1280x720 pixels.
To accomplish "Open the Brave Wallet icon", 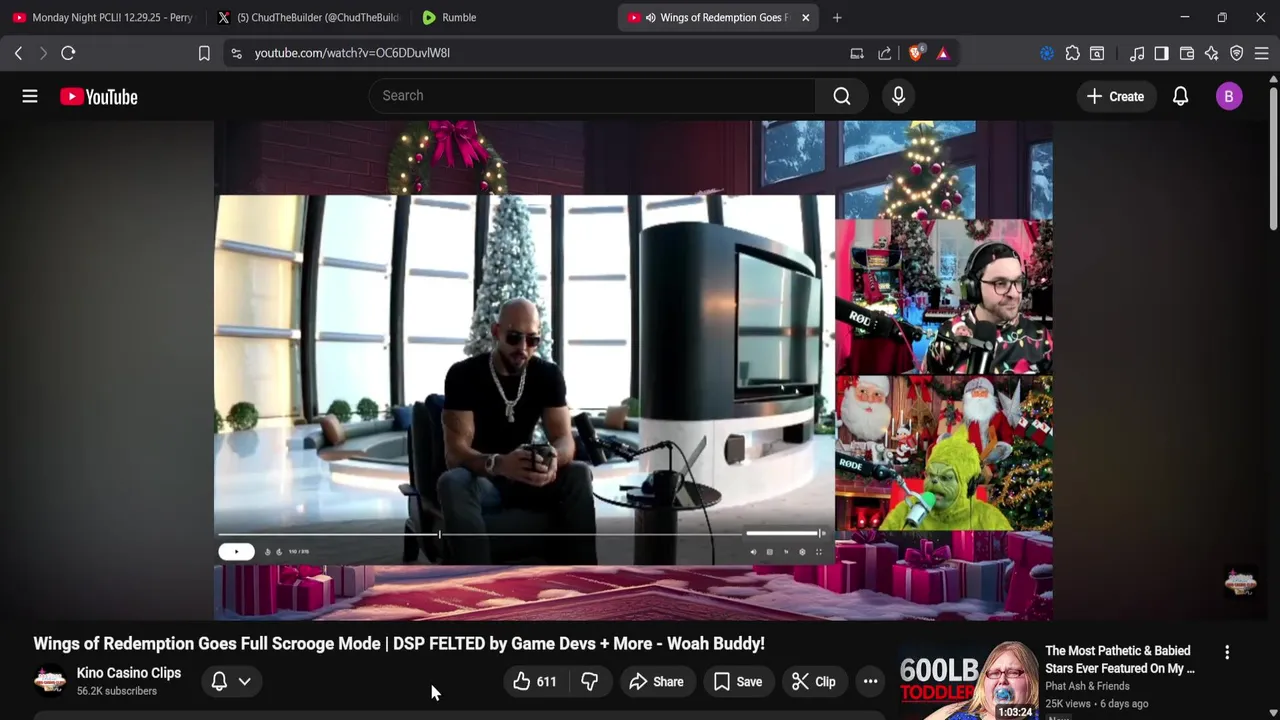I will (x=1187, y=53).
